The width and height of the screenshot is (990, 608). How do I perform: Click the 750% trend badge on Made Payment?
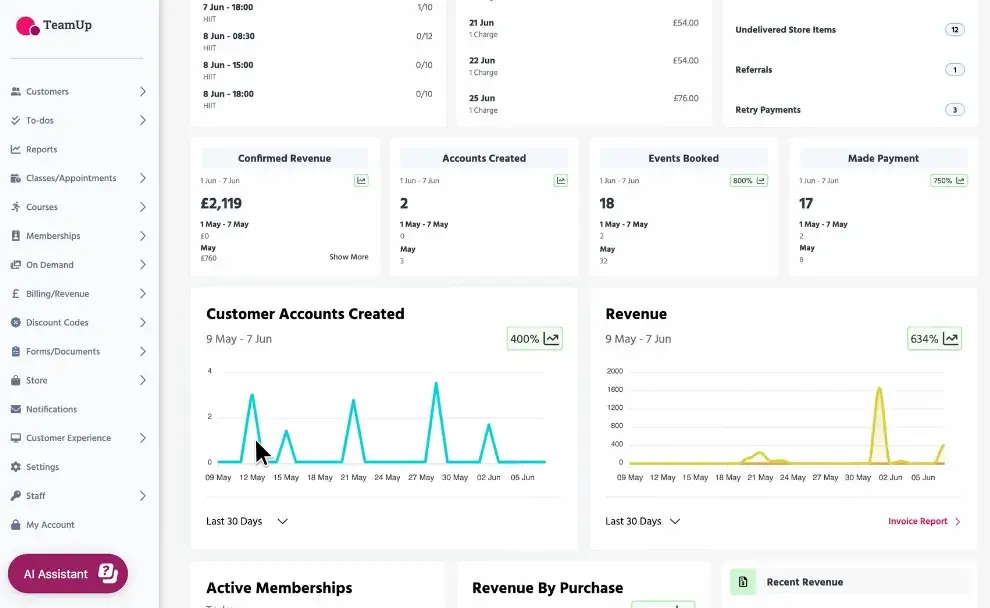950,180
